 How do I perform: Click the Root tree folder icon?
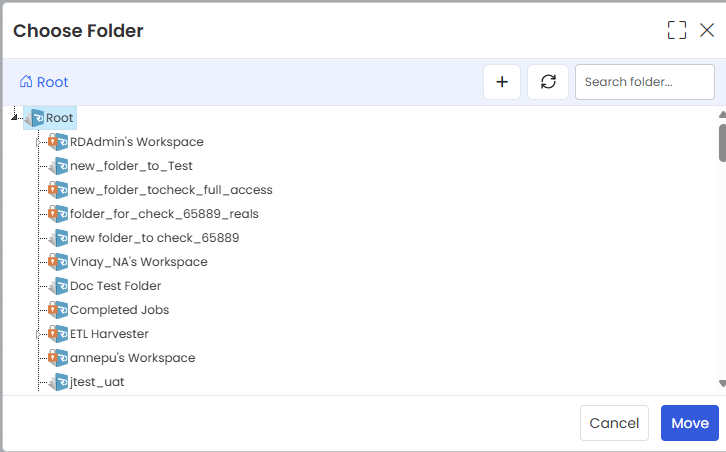click(x=34, y=118)
